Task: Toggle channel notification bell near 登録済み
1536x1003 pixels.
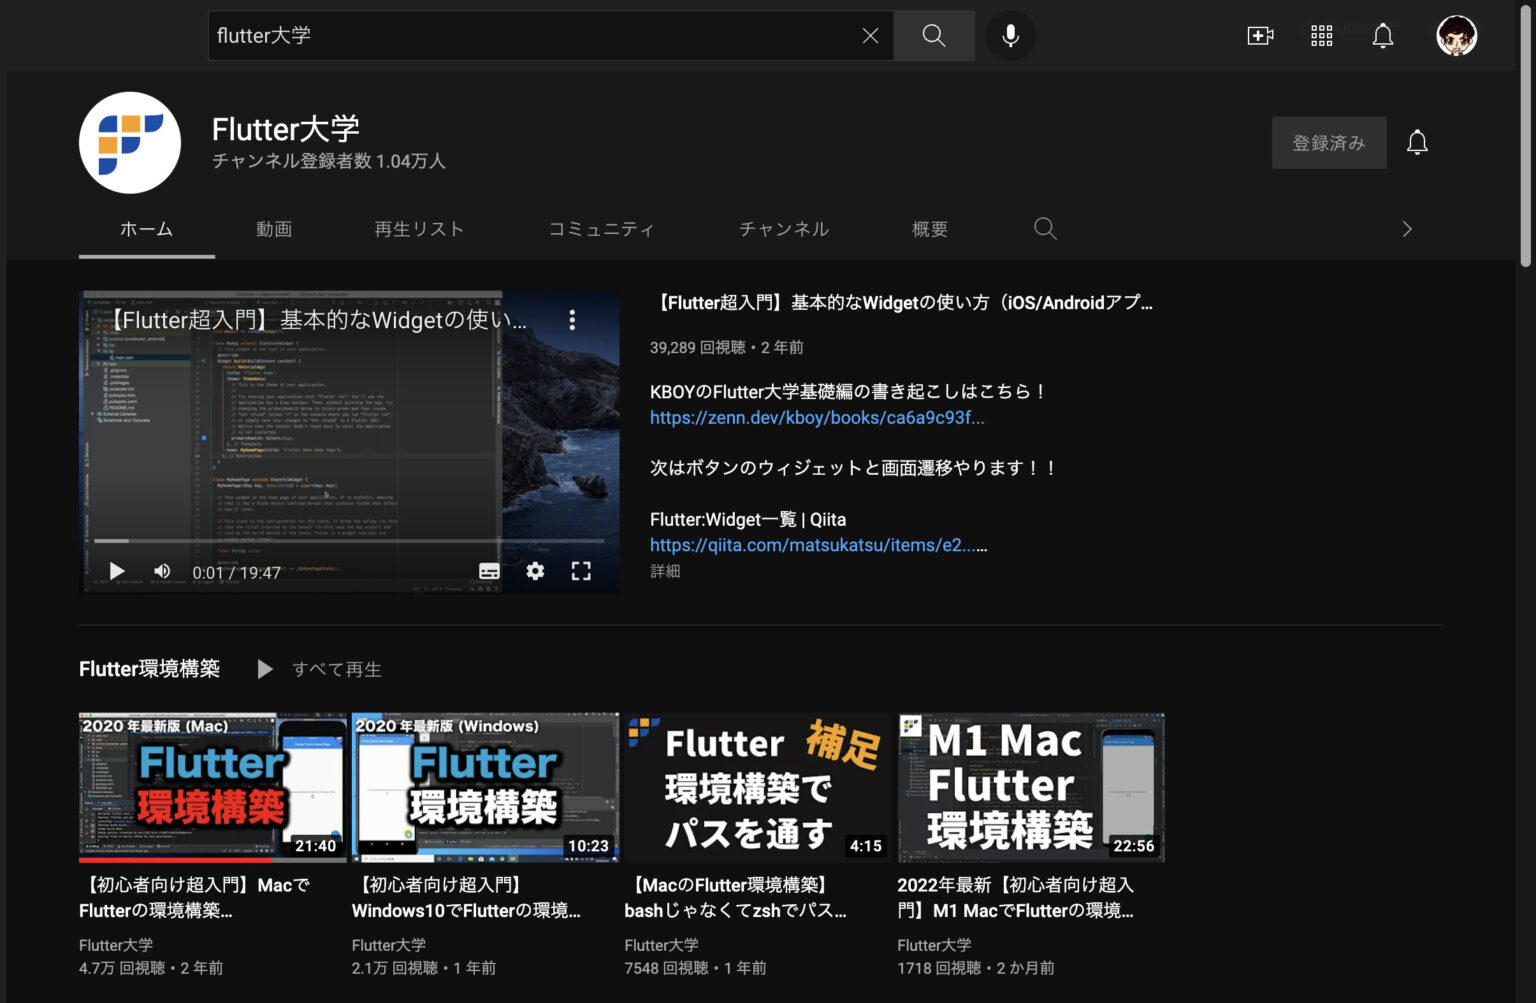Action: (1417, 142)
